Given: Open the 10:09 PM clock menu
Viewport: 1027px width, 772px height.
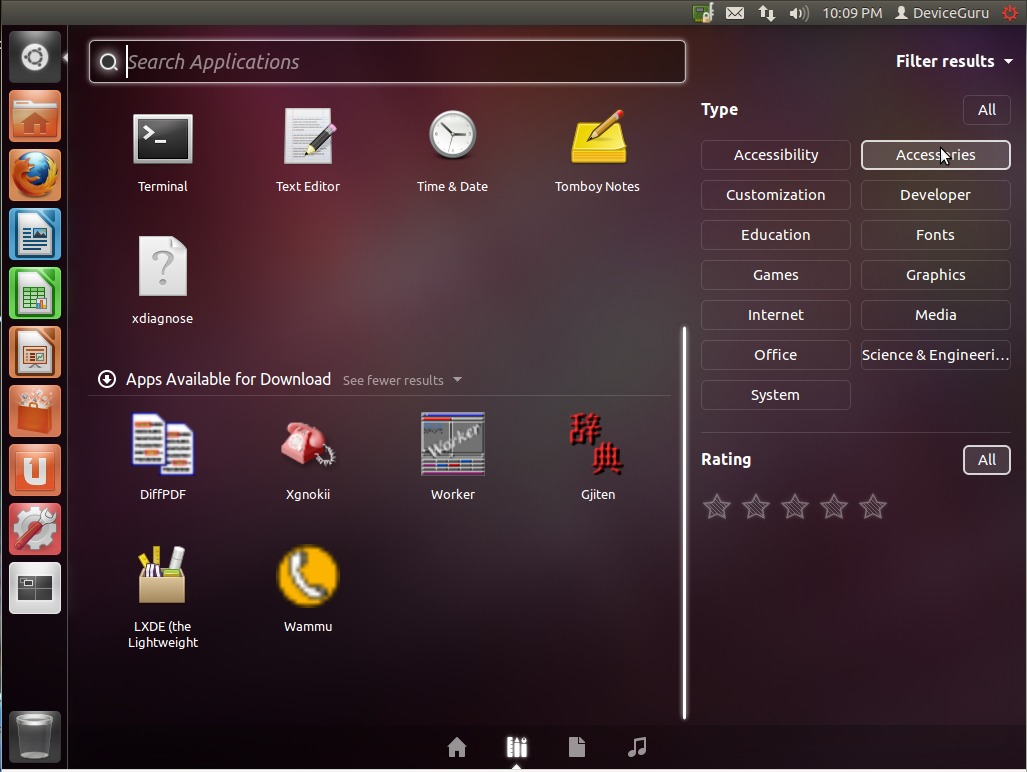Looking at the screenshot, I should (x=852, y=12).
